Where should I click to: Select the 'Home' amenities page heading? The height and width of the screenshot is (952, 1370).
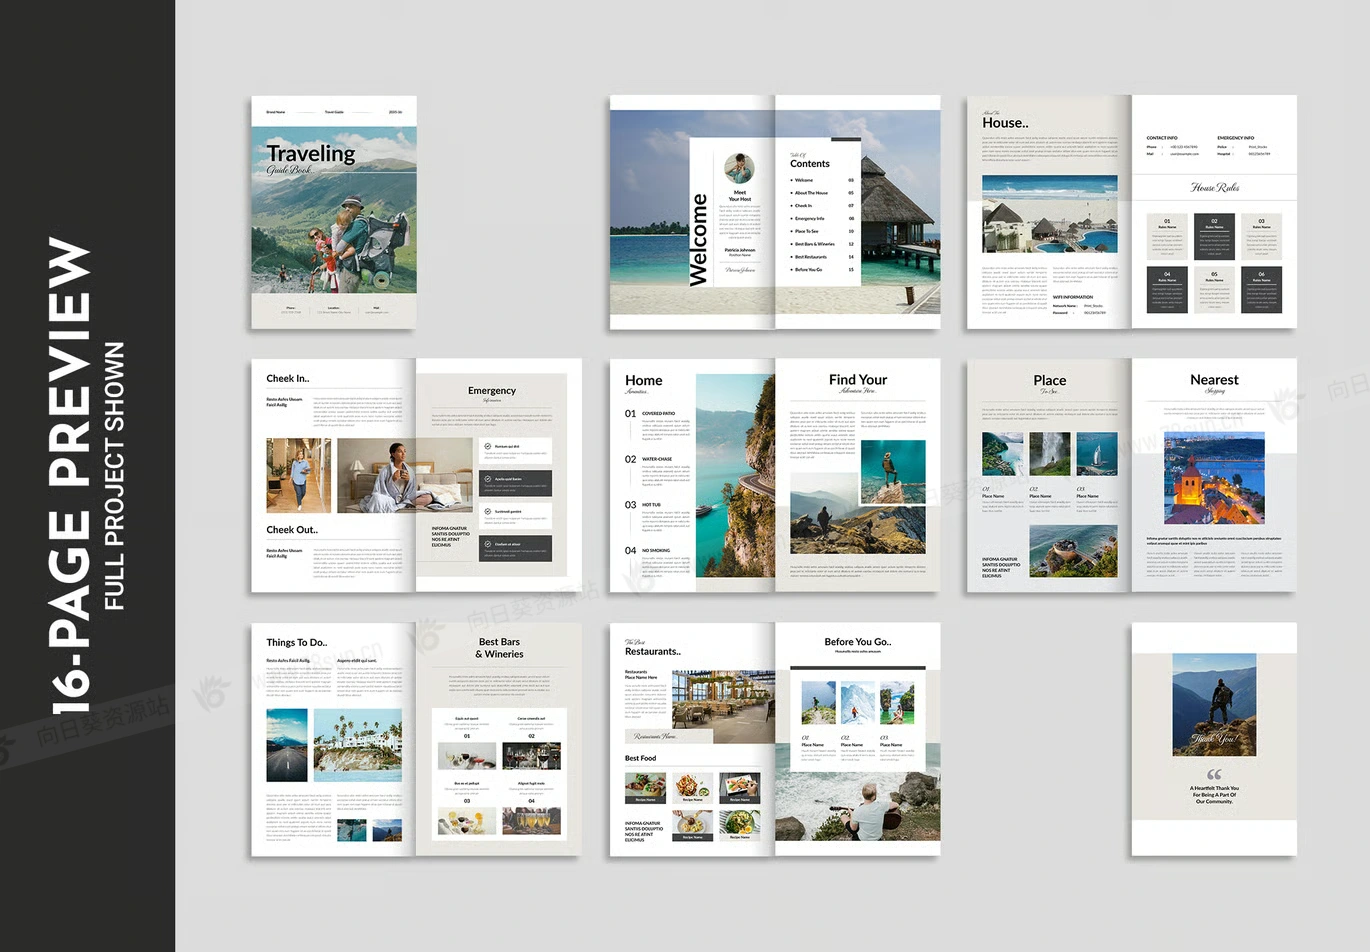(643, 381)
